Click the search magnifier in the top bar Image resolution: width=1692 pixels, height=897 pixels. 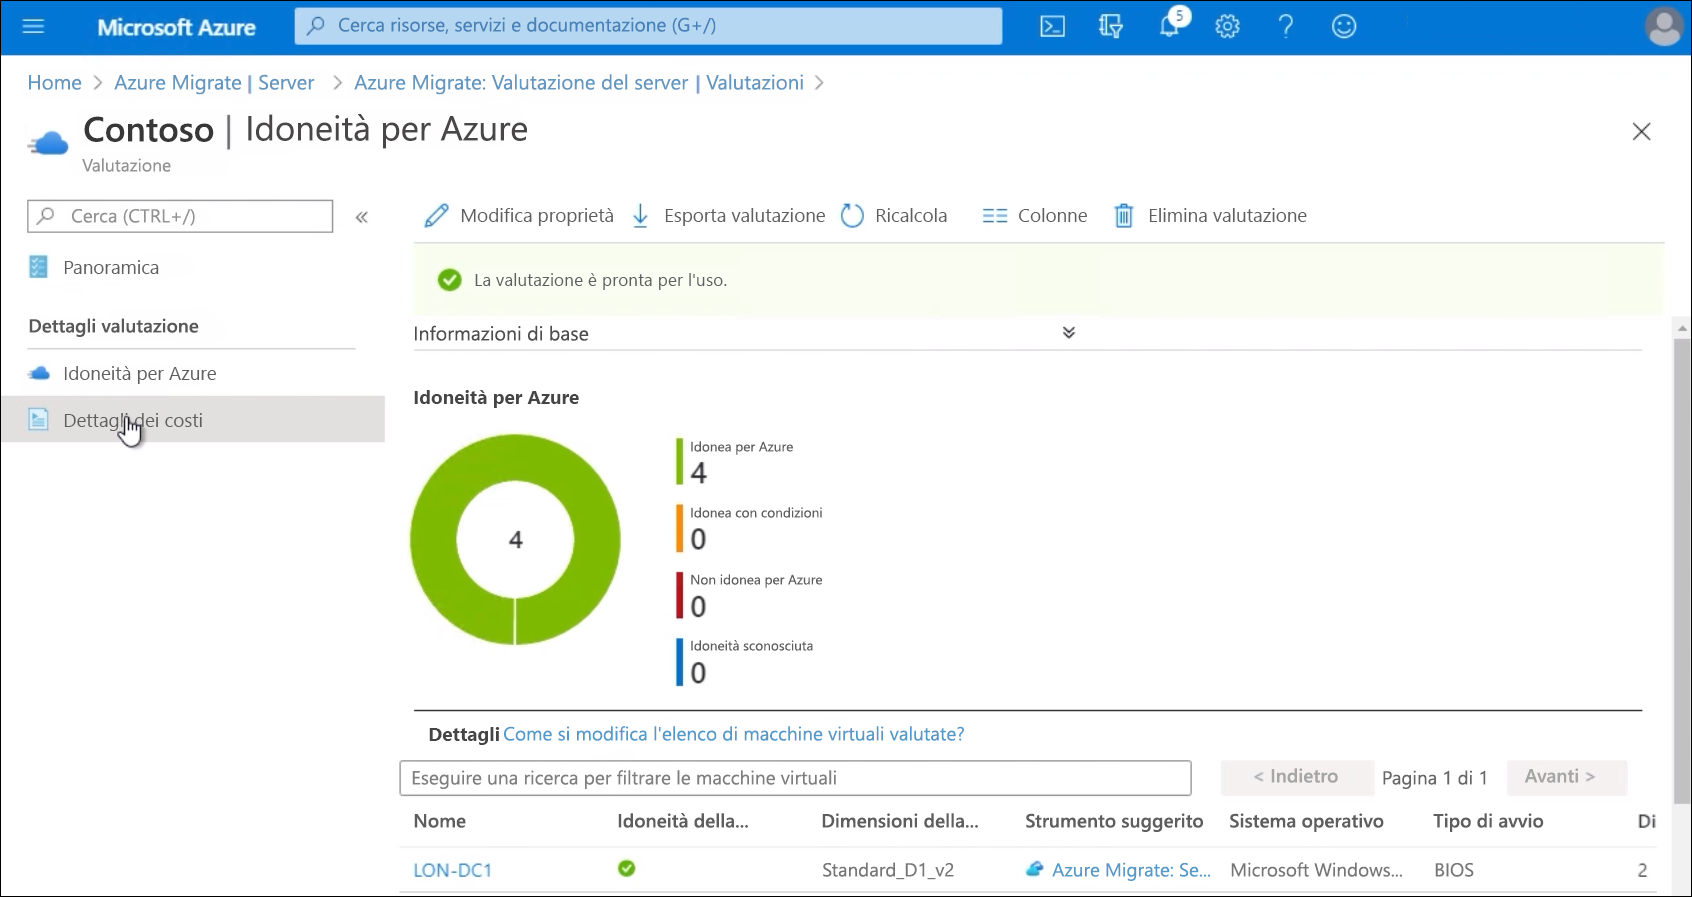[x=316, y=26]
